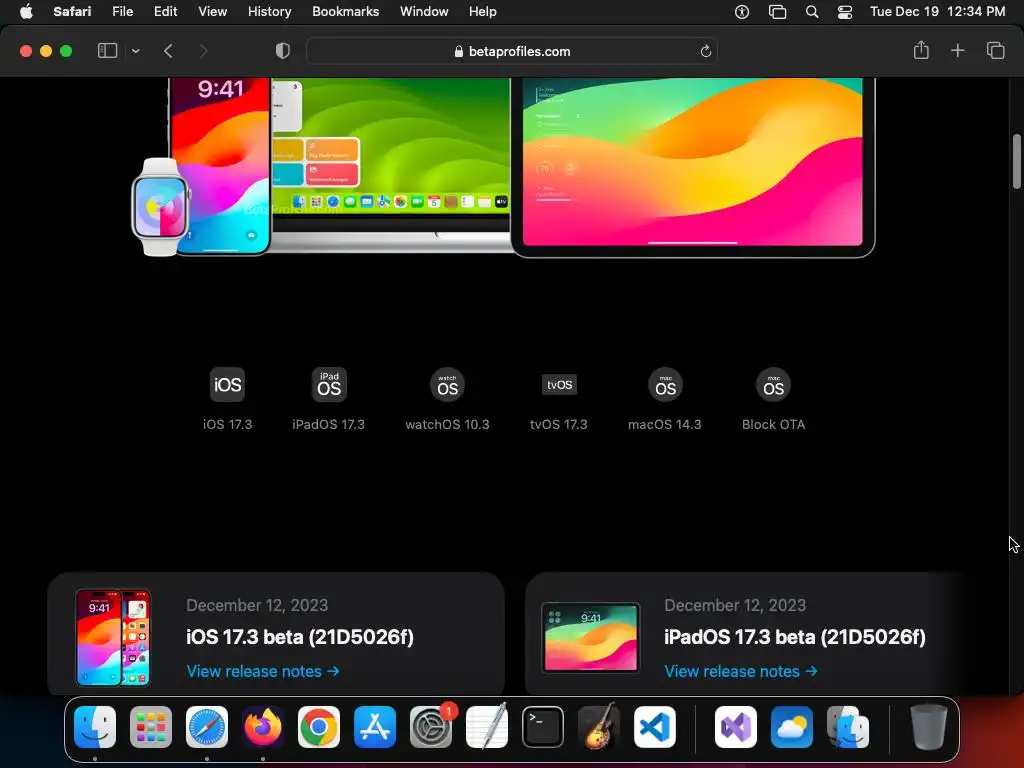The image size is (1024, 768).
Task: Click the page vertical scrollbar thumb
Action: tap(1016, 161)
